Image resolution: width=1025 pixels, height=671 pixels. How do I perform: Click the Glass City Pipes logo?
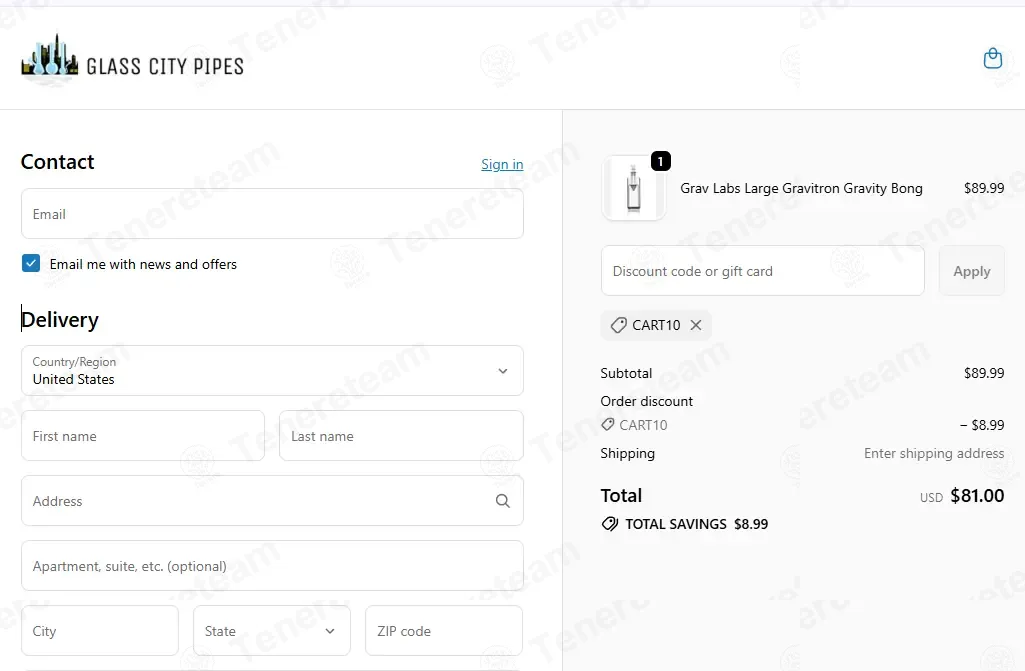133,60
